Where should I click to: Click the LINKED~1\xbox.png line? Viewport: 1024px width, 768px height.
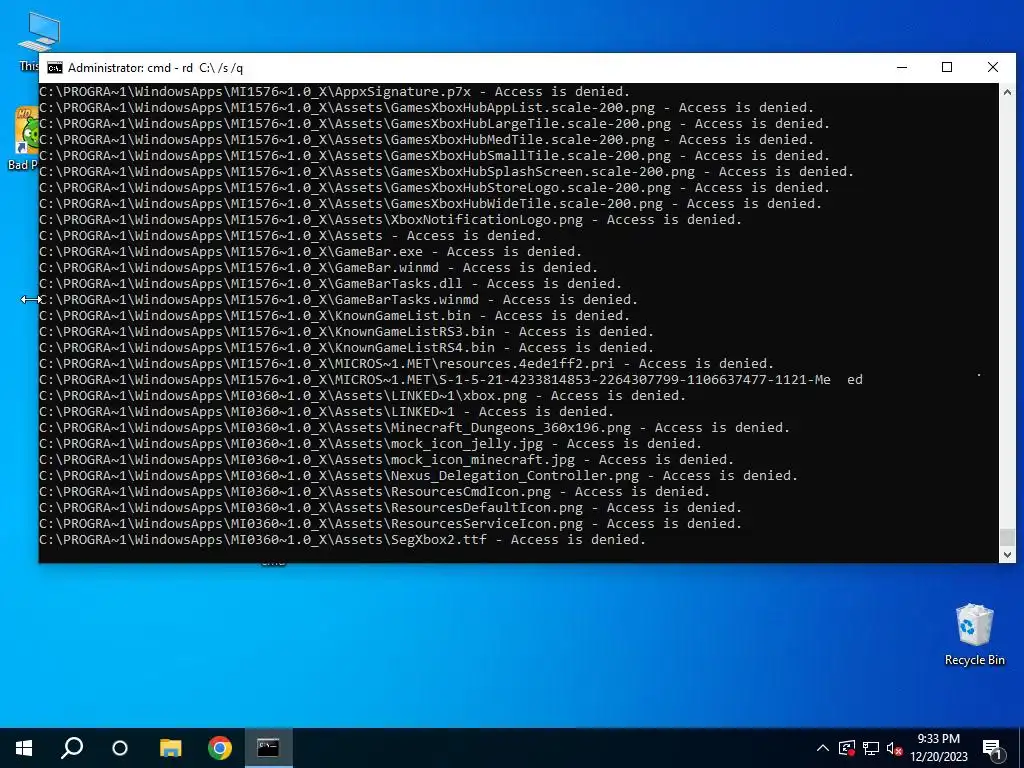point(362,396)
